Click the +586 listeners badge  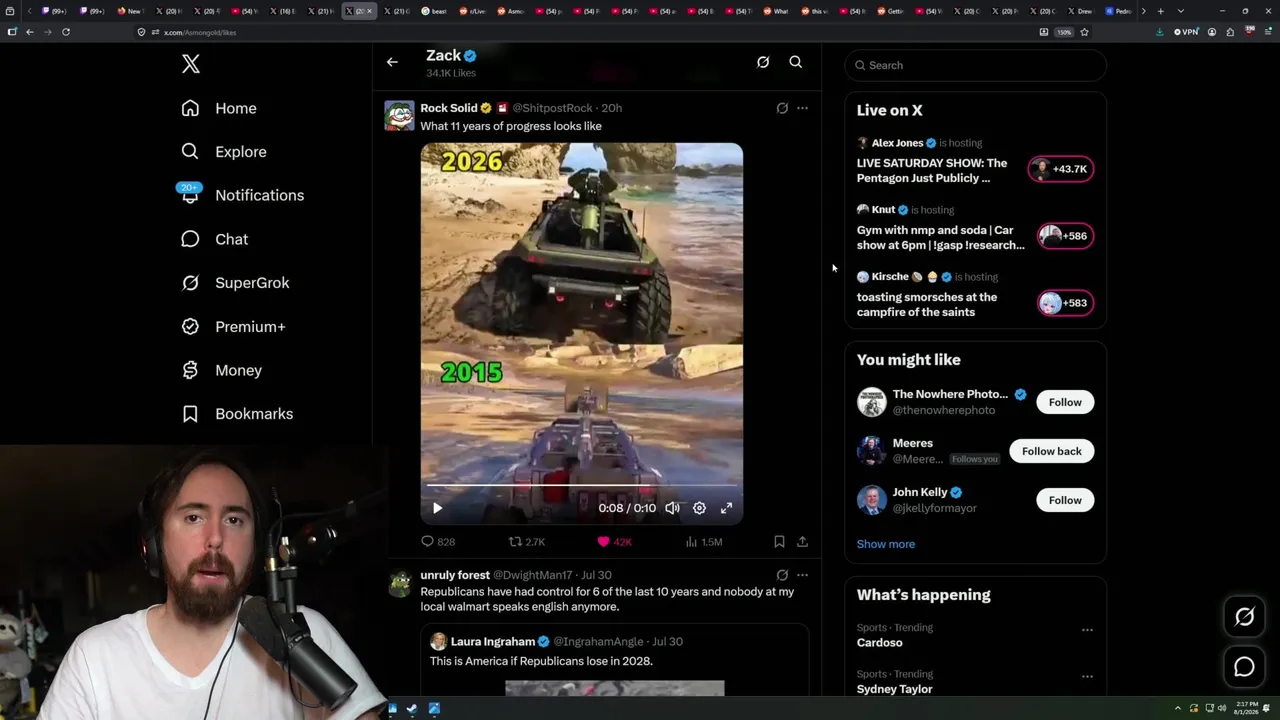(x=1065, y=236)
